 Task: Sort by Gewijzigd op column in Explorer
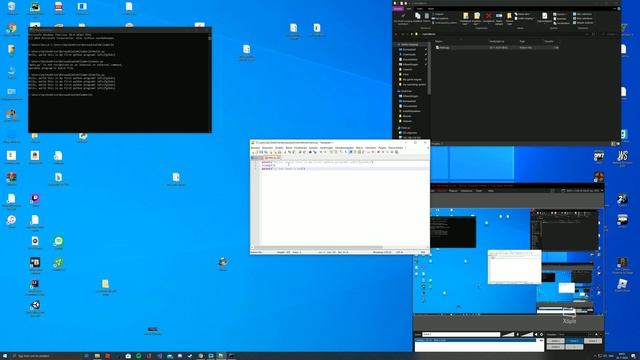(497, 41)
